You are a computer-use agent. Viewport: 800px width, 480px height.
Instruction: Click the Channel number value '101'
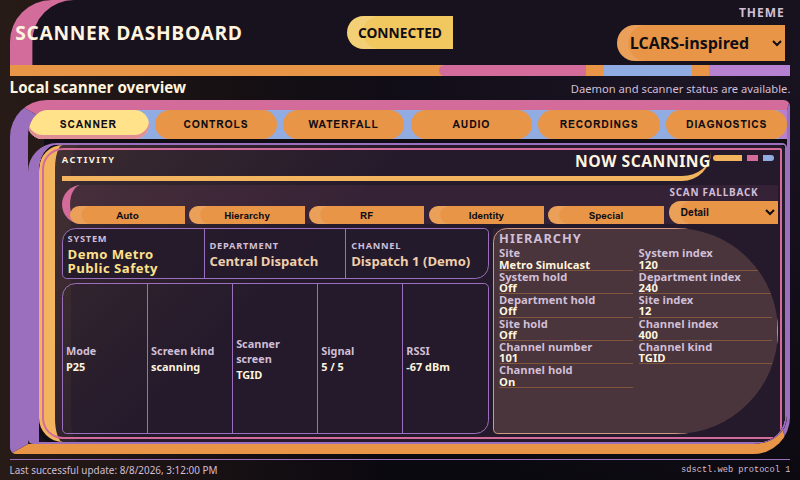[x=508, y=358]
